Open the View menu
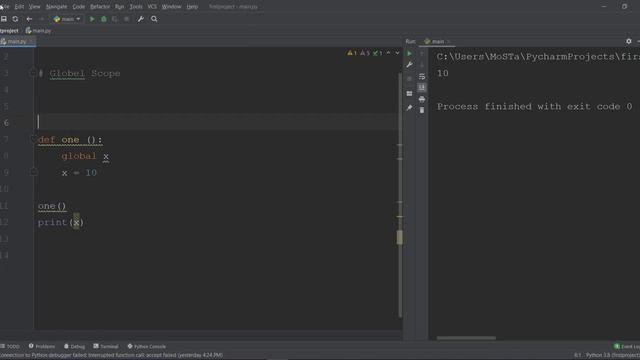 coord(35,7)
